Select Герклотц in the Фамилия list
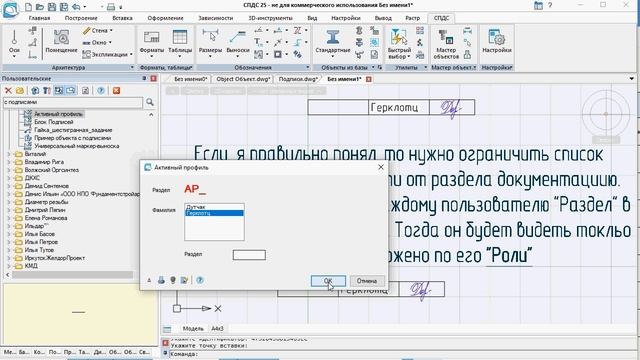640x360 pixels. coord(214,213)
